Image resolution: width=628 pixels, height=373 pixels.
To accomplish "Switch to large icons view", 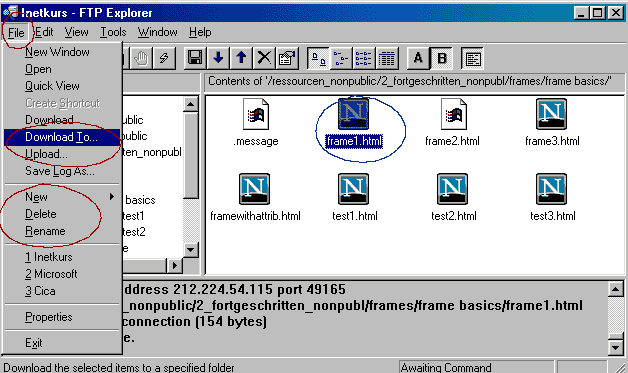I will coord(318,58).
